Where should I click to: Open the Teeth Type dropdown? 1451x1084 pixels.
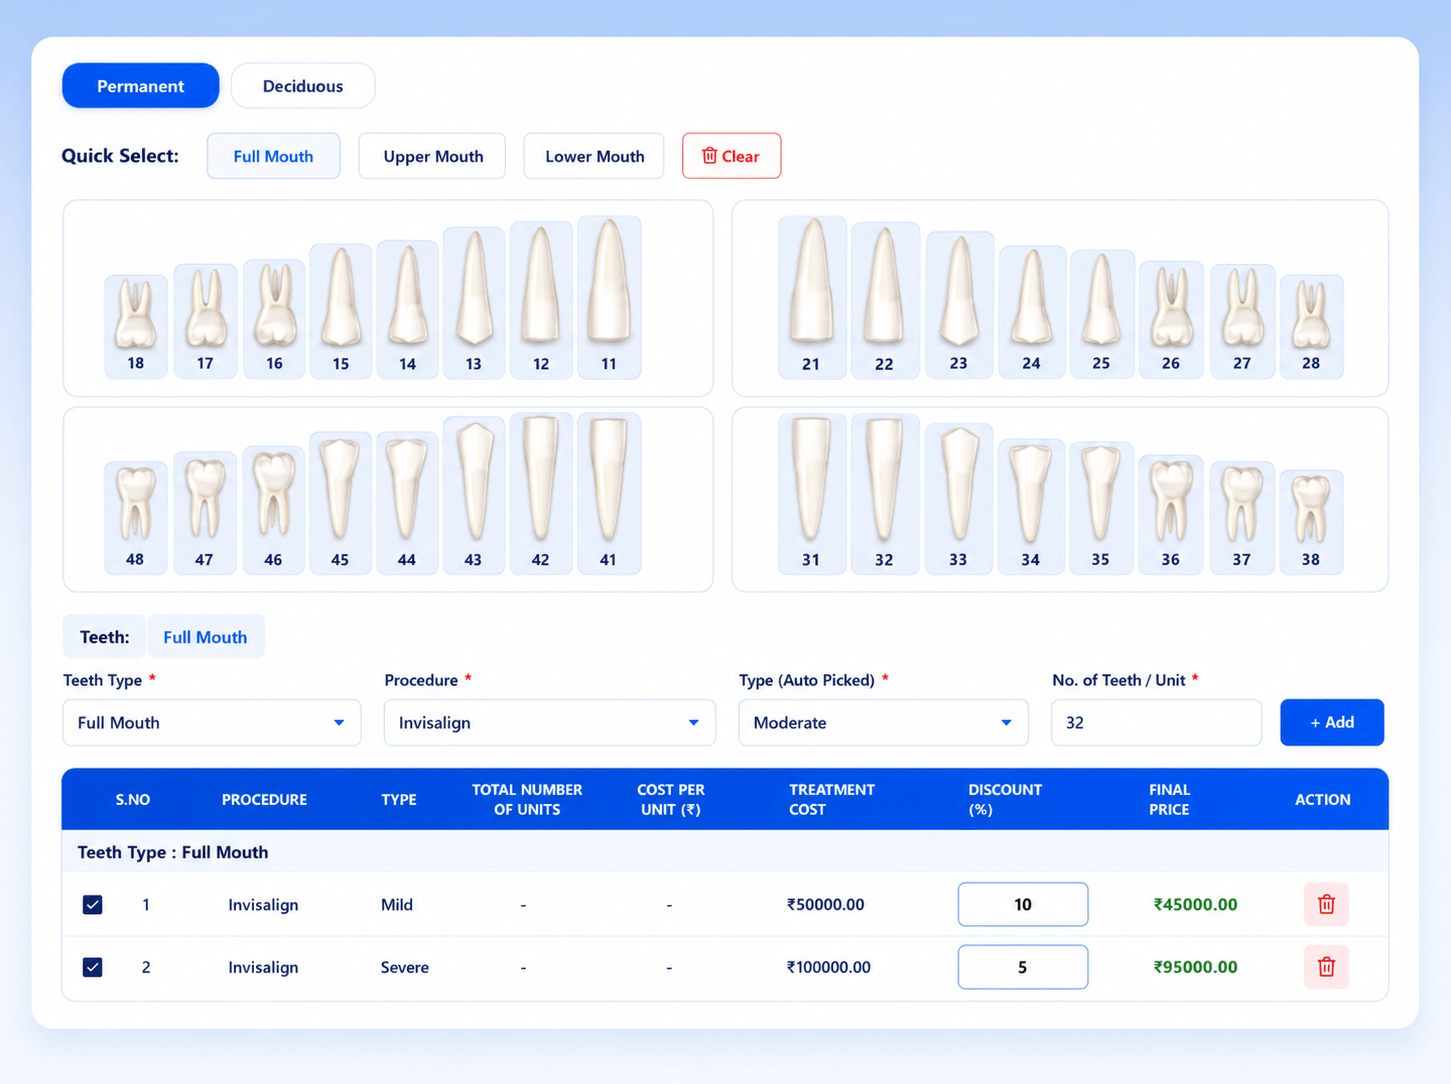click(x=212, y=722)
